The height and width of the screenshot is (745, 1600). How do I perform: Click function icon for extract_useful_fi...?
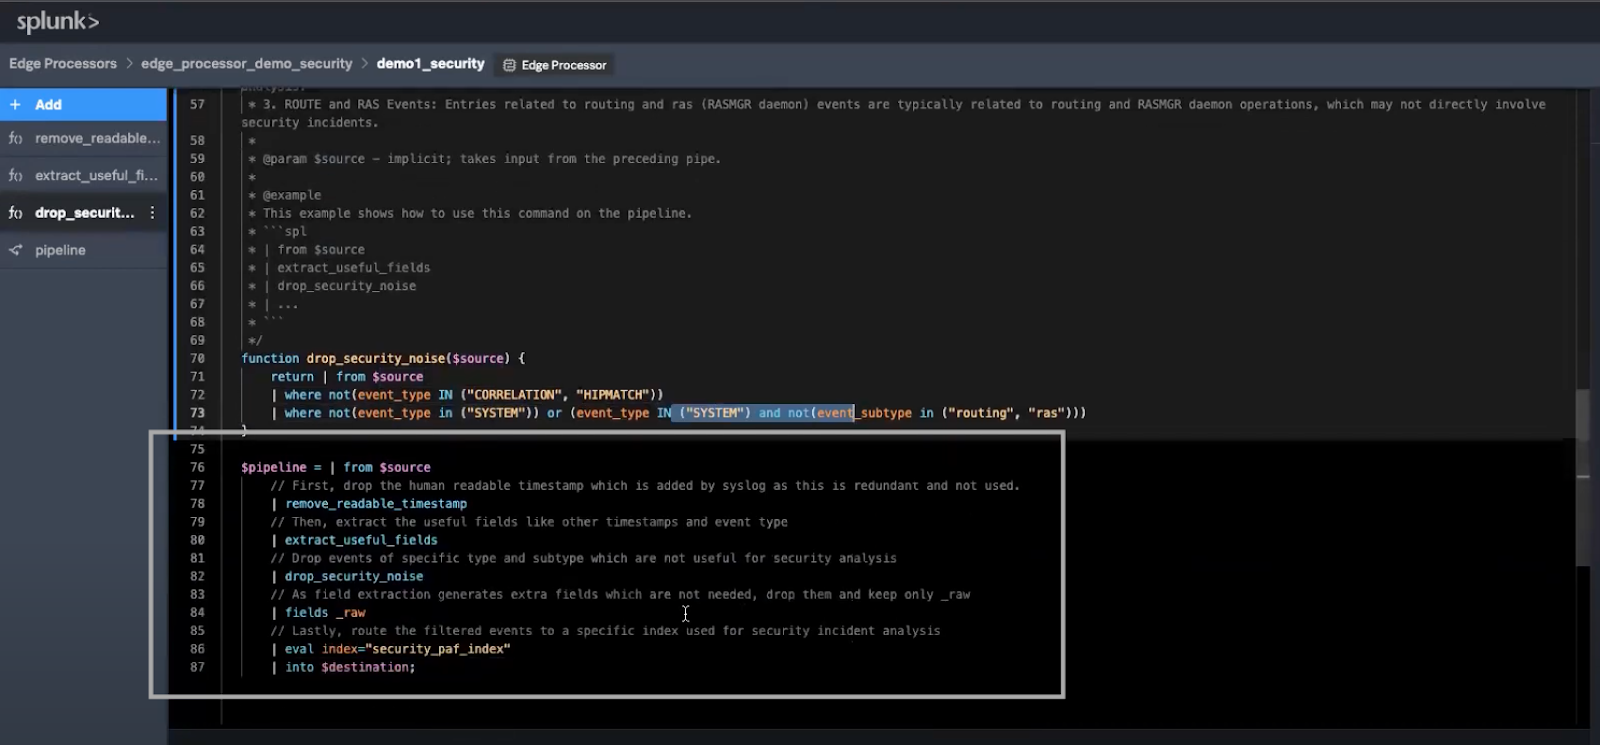[15, 175]
